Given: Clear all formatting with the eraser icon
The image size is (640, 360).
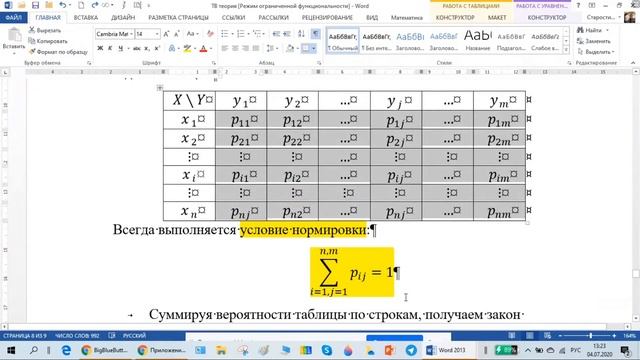Looking at the screenshot, I should click(x=210, y=34).
